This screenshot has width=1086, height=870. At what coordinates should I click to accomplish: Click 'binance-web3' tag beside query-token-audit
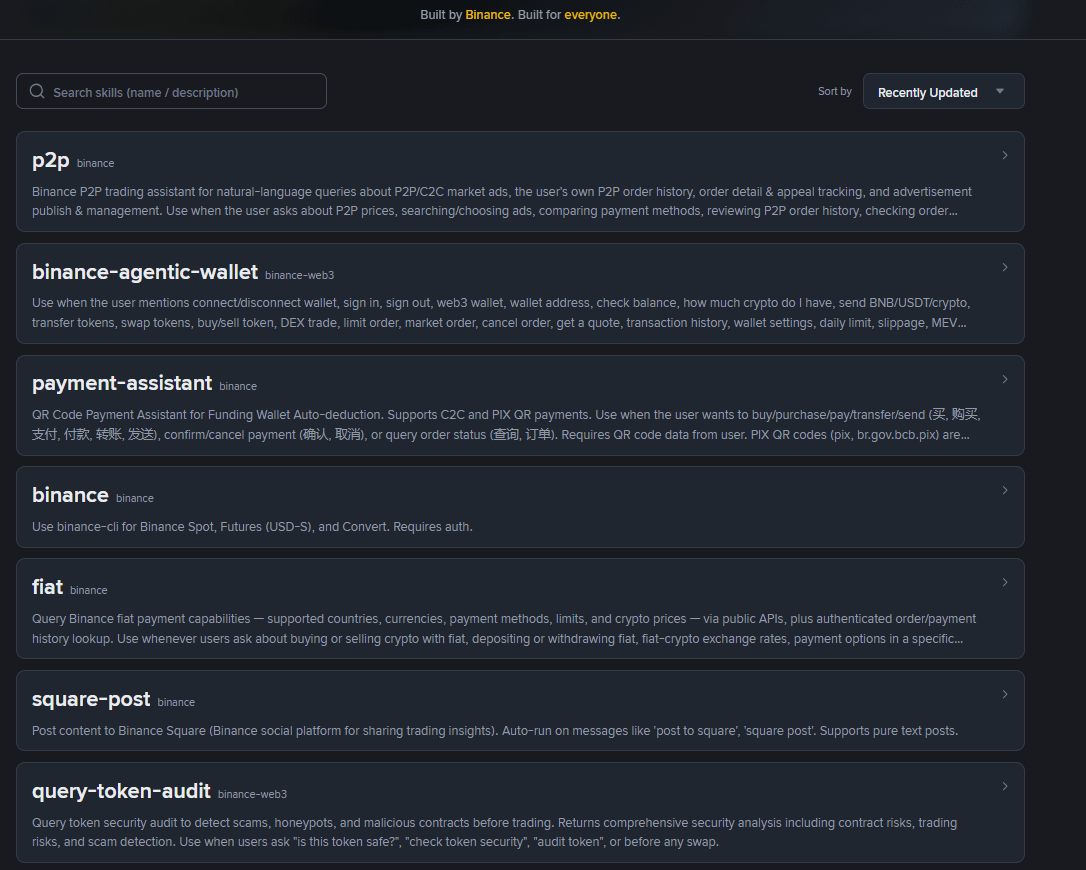point(252,794)
